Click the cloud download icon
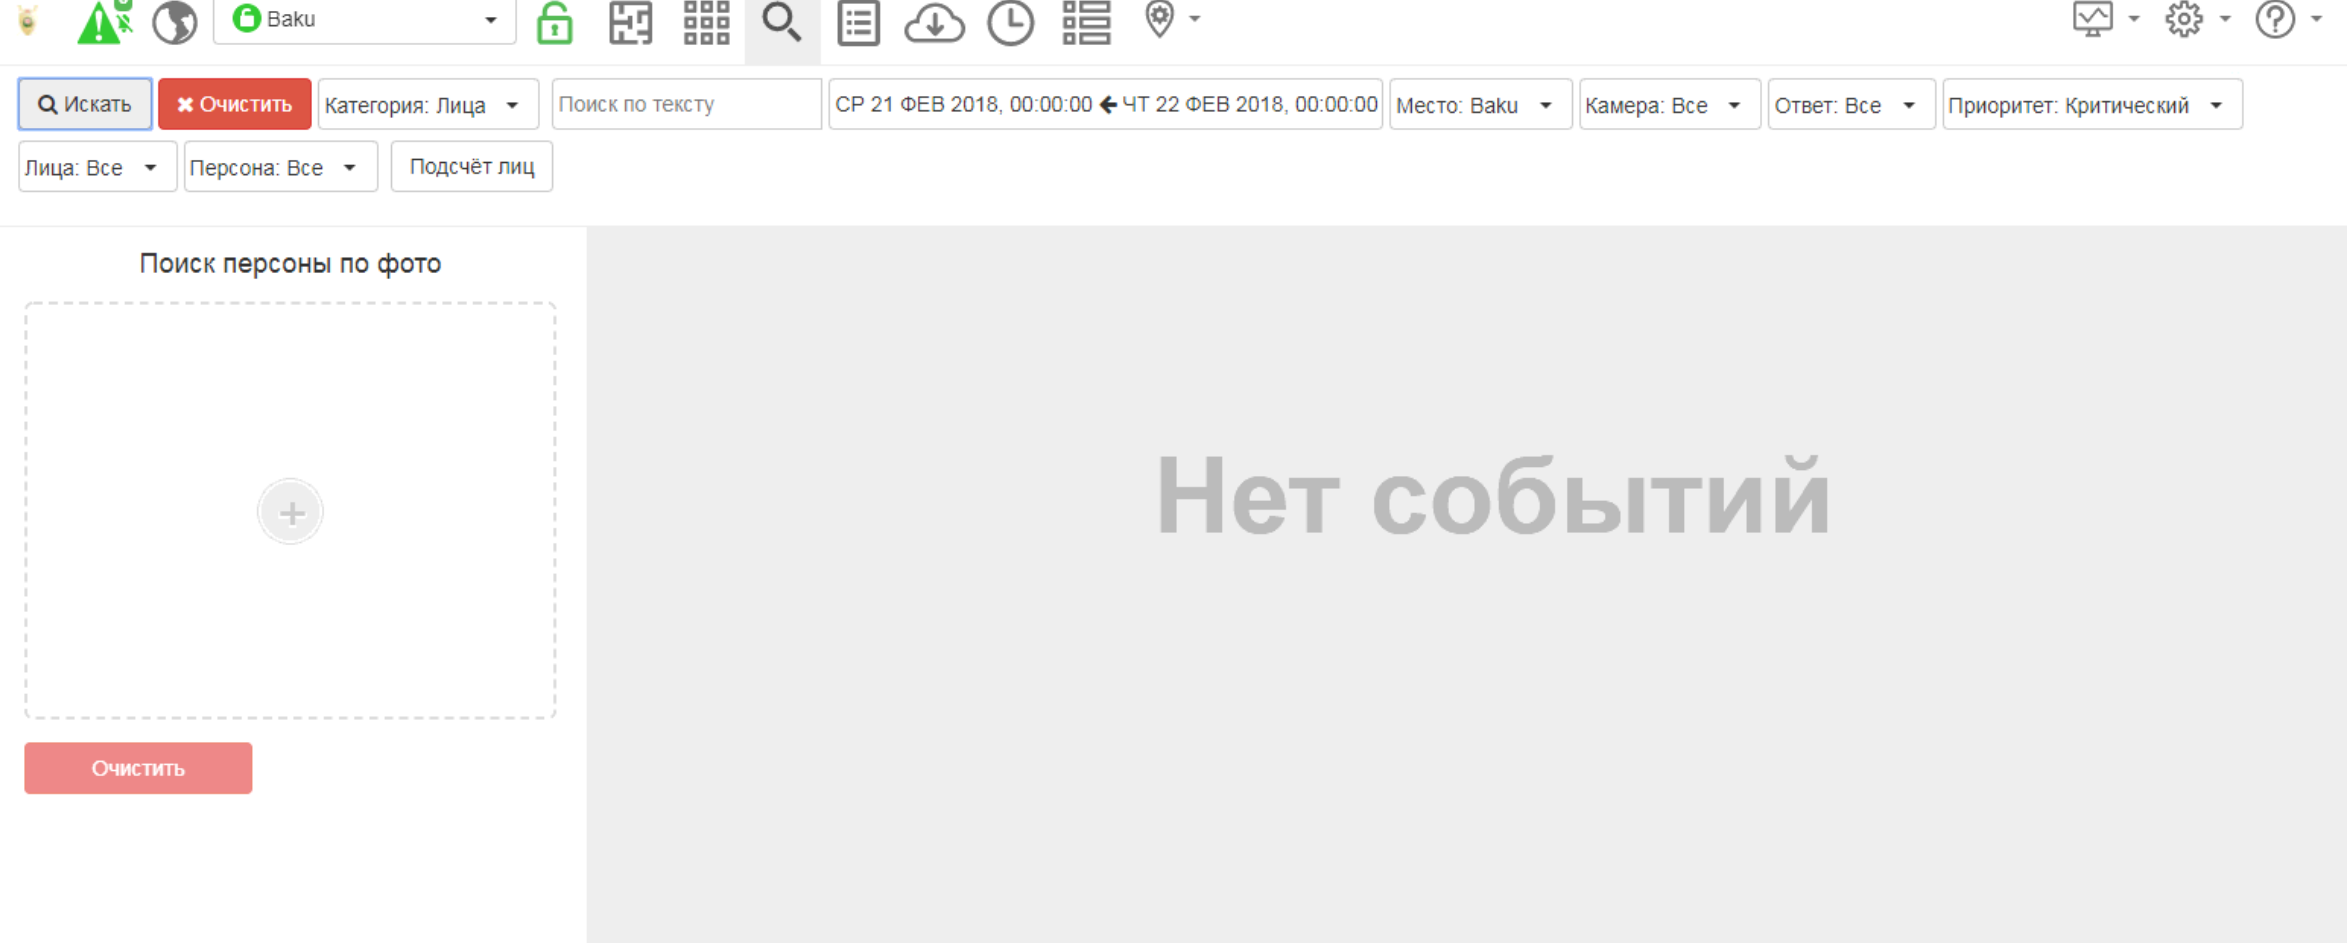The image size is (2347, 943). (x=934, y=22)
